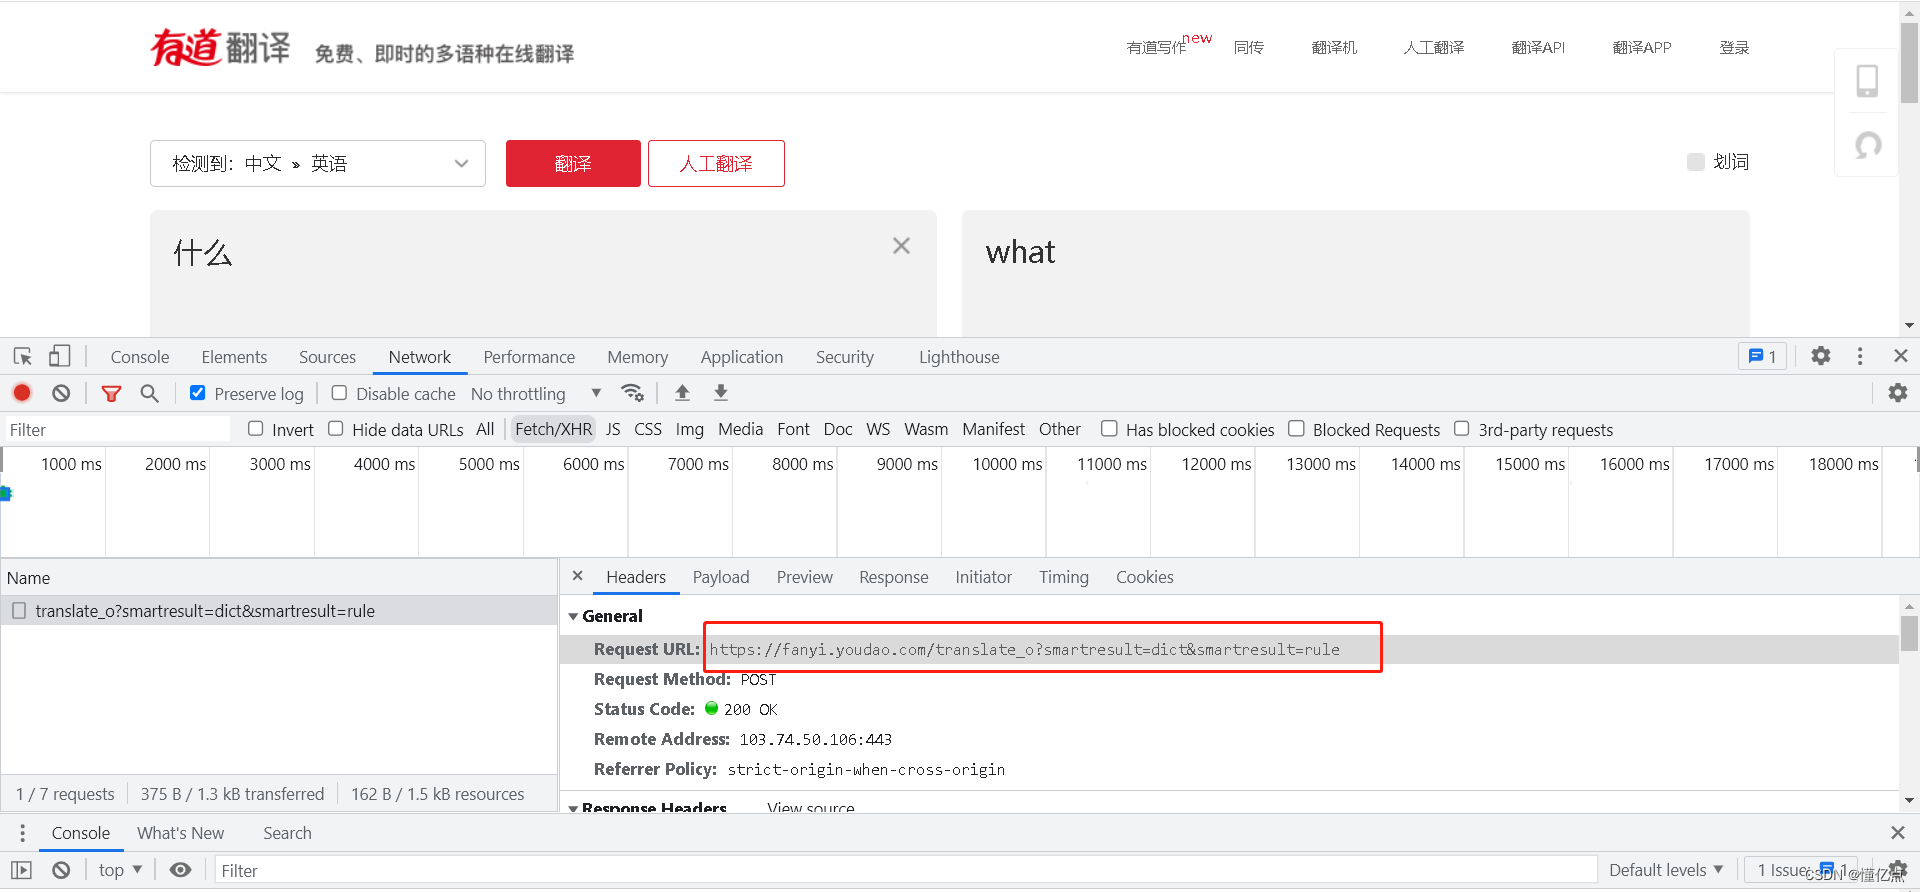Open the Preview tab
Screen dimensions: 1920x892
click(804, 577)
